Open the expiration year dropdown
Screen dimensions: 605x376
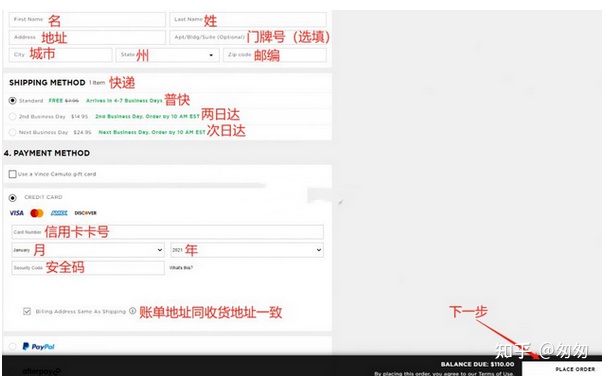point(247,250)
